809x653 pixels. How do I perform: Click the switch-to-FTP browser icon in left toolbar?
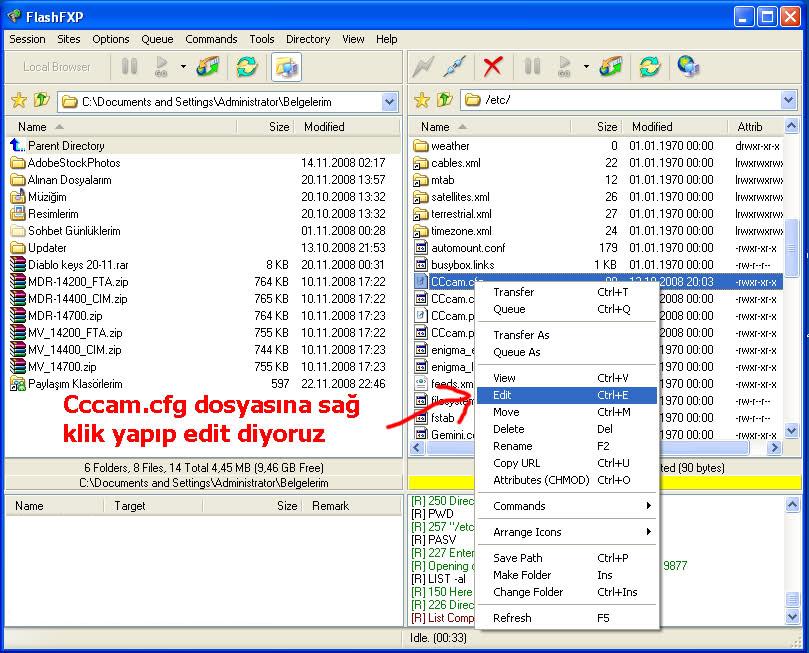(x=286, y=67)
